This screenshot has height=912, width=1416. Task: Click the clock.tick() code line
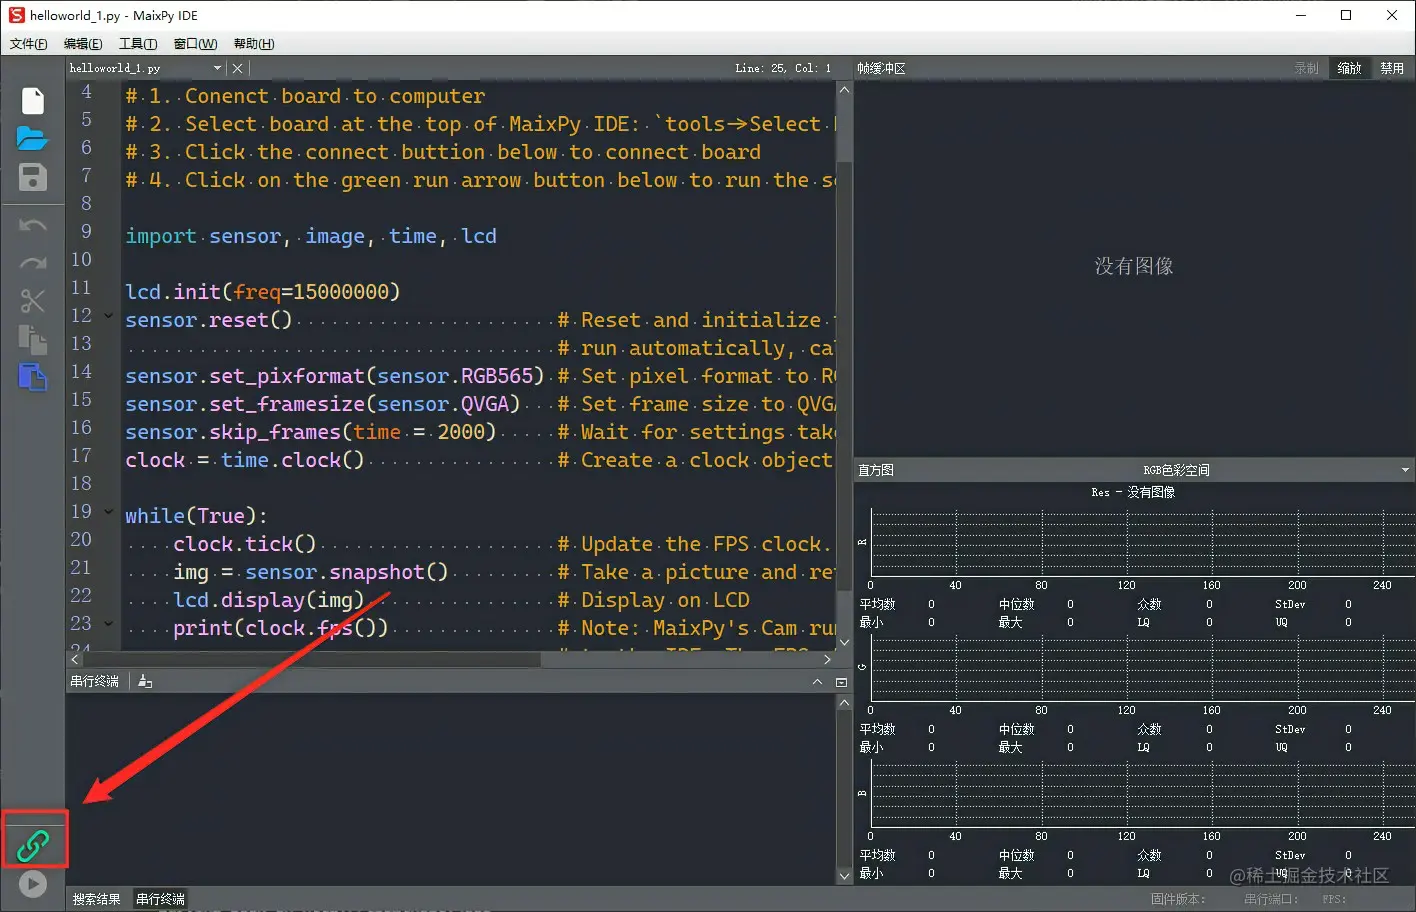[x=245, y=544]
